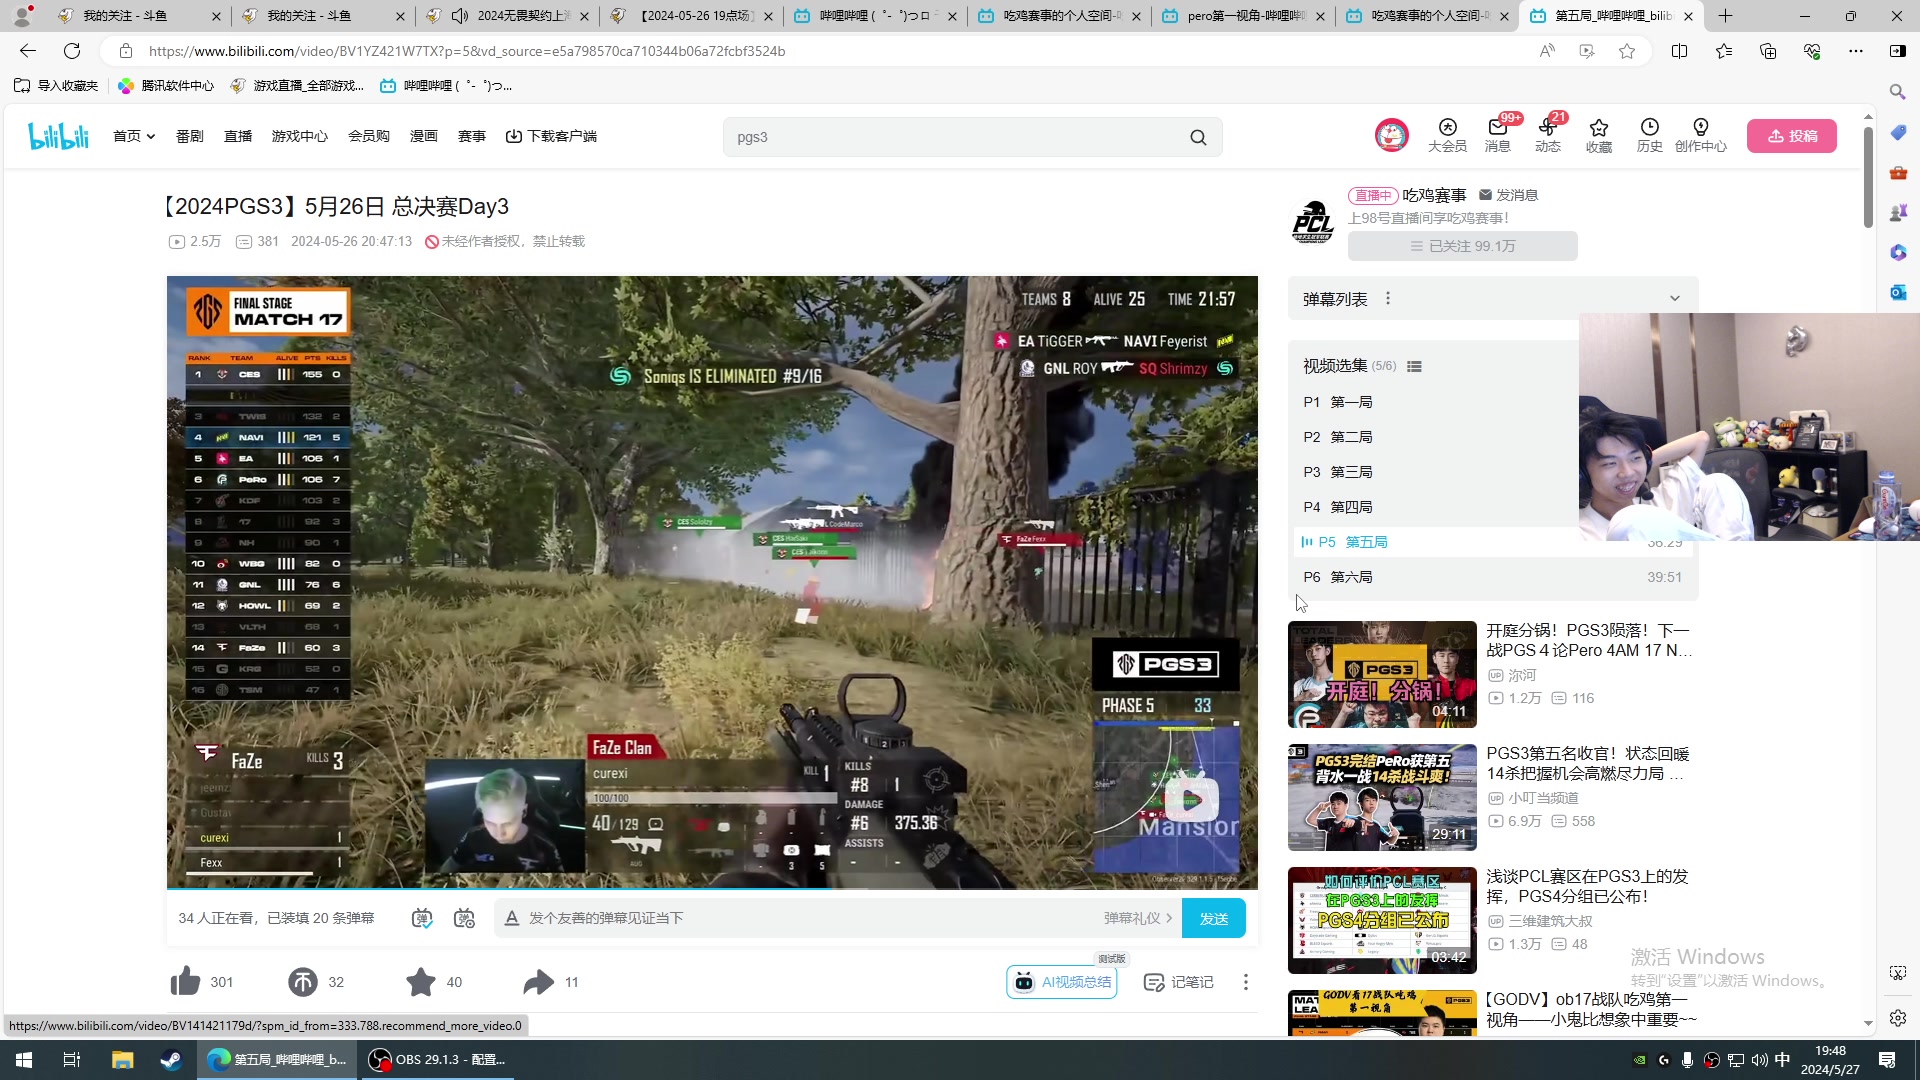This screenshot has width=1920, height=1080.
Task: Click 下载客户端 link
Action: tap(551, 136)
